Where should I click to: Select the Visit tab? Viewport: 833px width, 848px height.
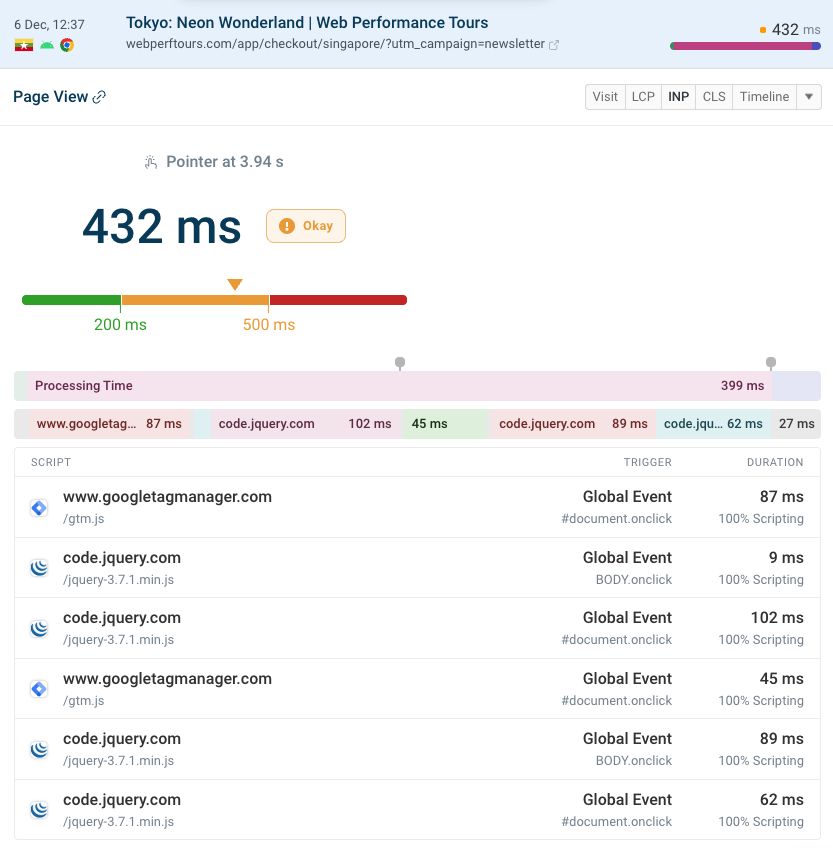click(604, 96)
